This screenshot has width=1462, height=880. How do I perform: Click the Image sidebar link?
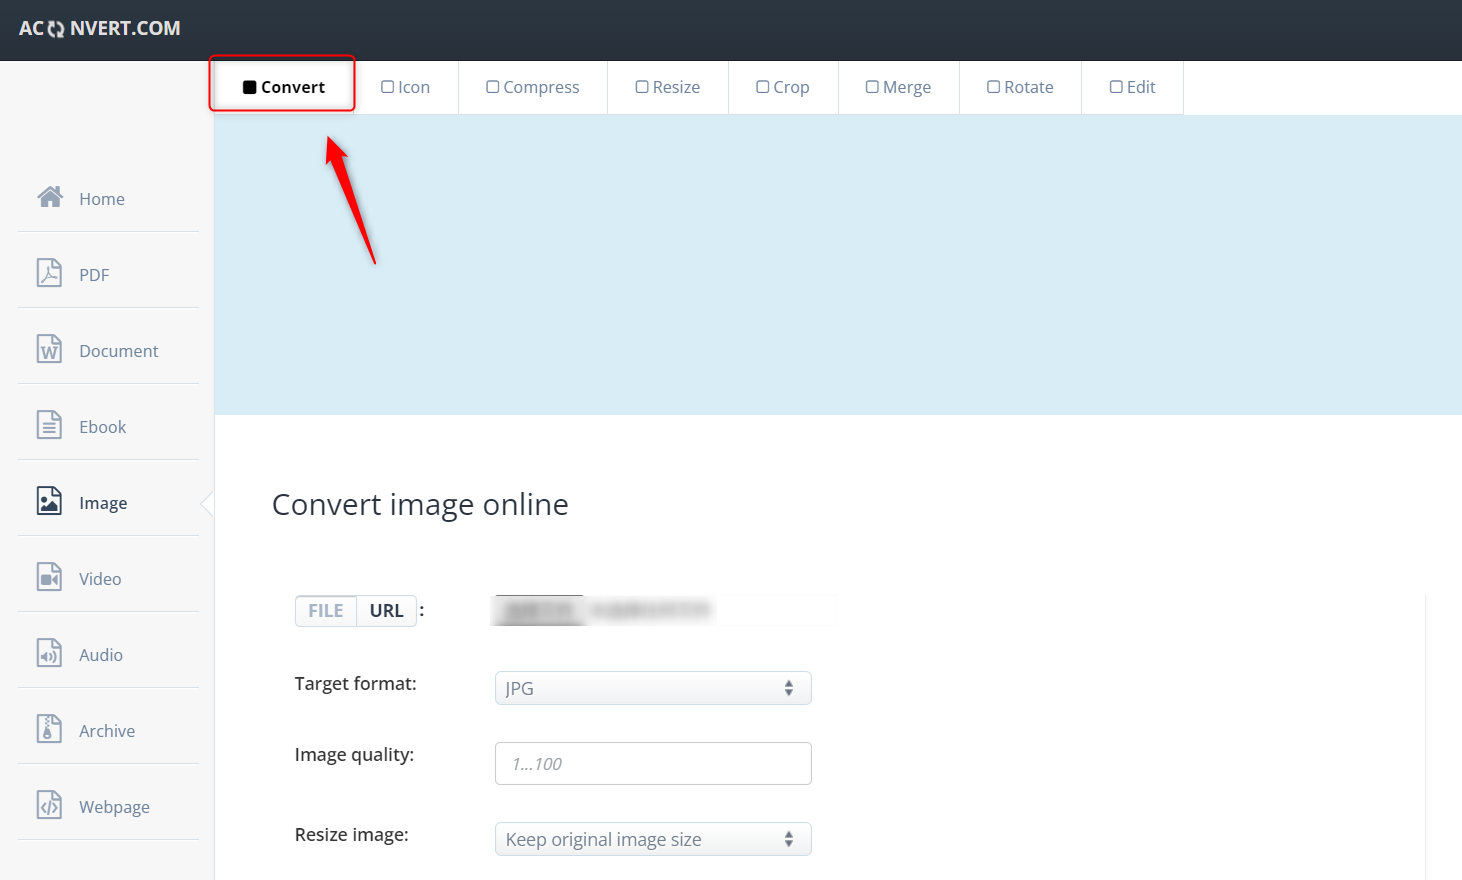[x=103, y=503]
